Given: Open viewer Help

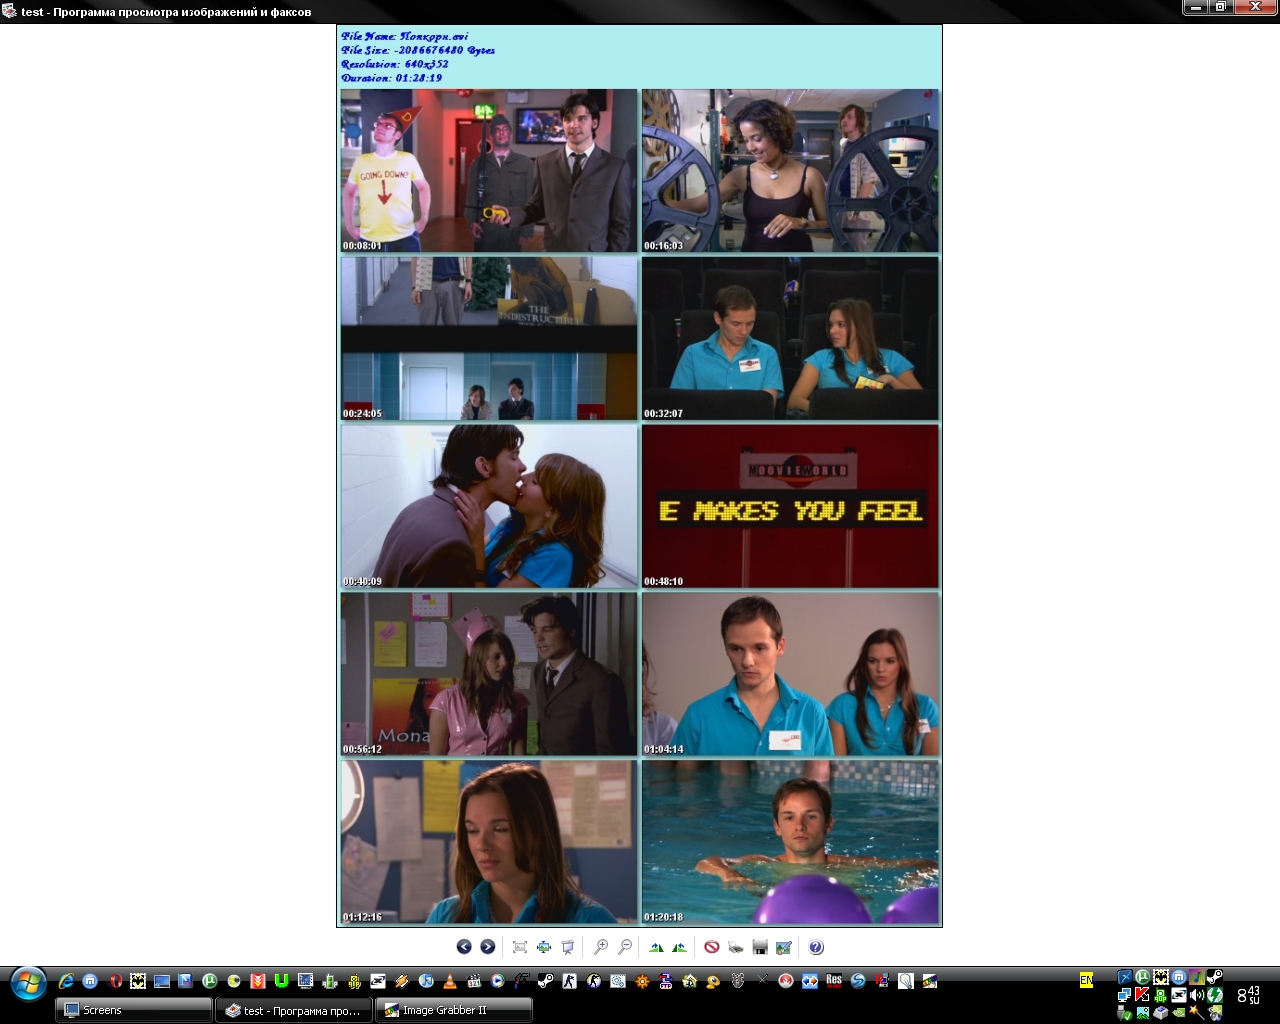Looking at the screenshot, I should coord(816,947).
